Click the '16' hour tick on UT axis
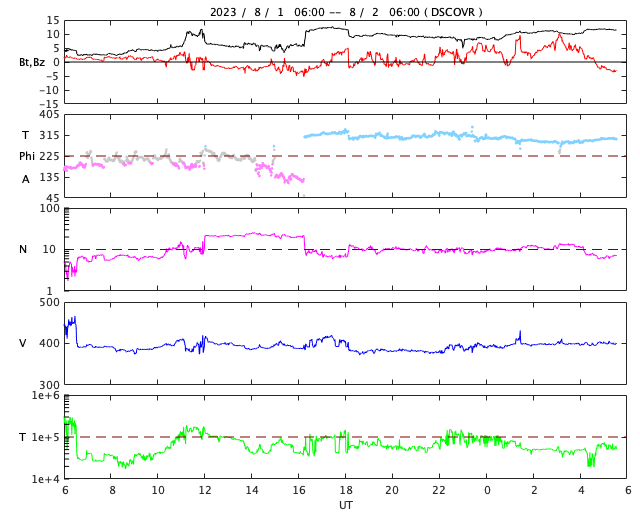 coord(299,490)
